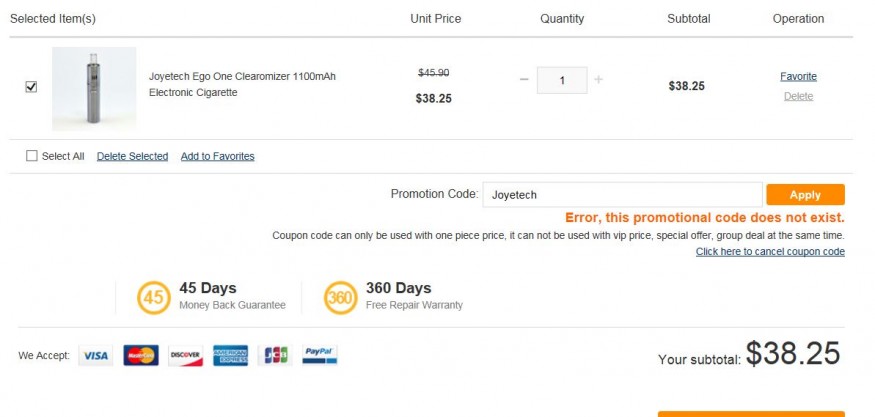
Task: Increase quantity with the plus button
Action: pyautogui.click(x=598, y=80)
